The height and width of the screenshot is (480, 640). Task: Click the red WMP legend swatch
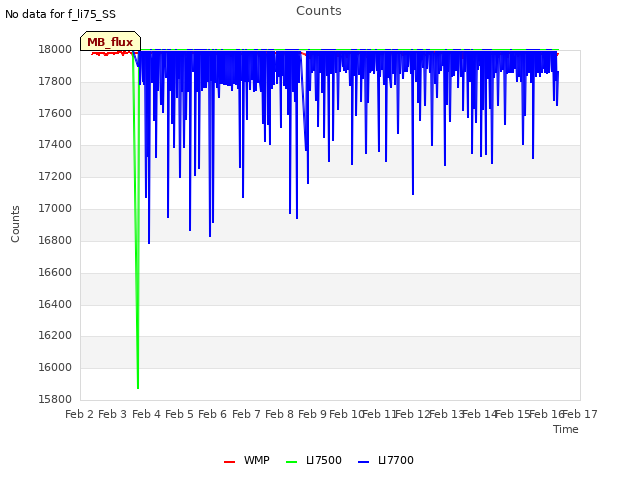(229, 462)
